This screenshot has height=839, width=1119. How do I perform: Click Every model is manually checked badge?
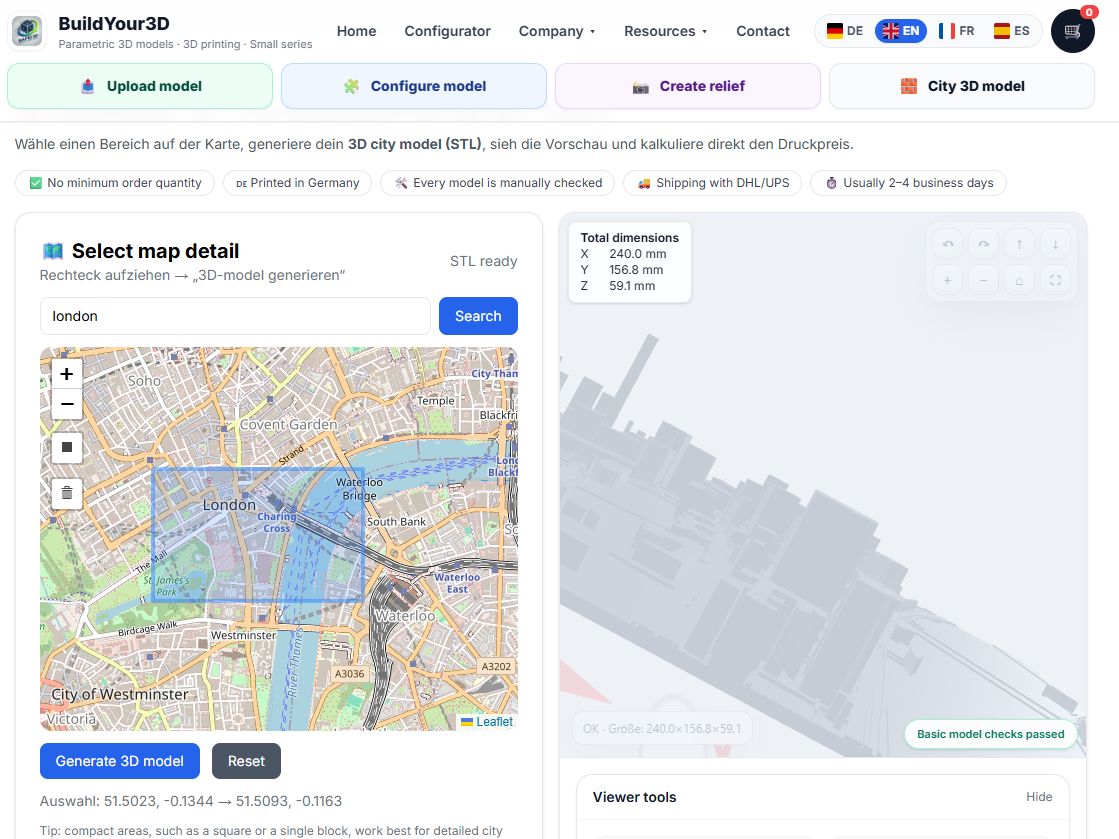[x=497, y=183]
